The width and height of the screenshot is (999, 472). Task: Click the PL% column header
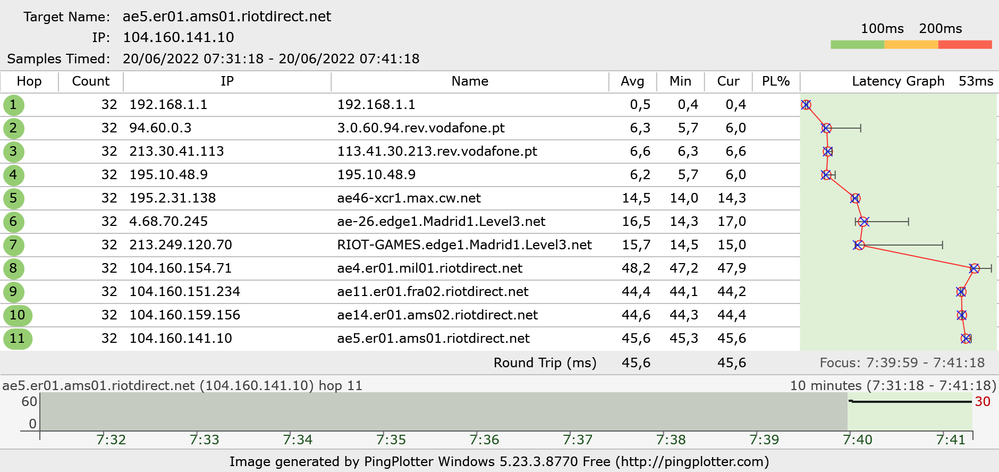coord(776,81)
